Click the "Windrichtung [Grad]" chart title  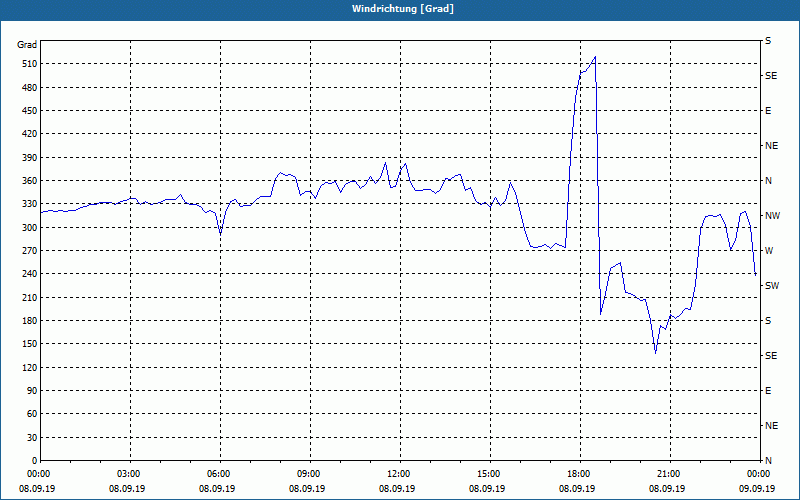point(403,9)
